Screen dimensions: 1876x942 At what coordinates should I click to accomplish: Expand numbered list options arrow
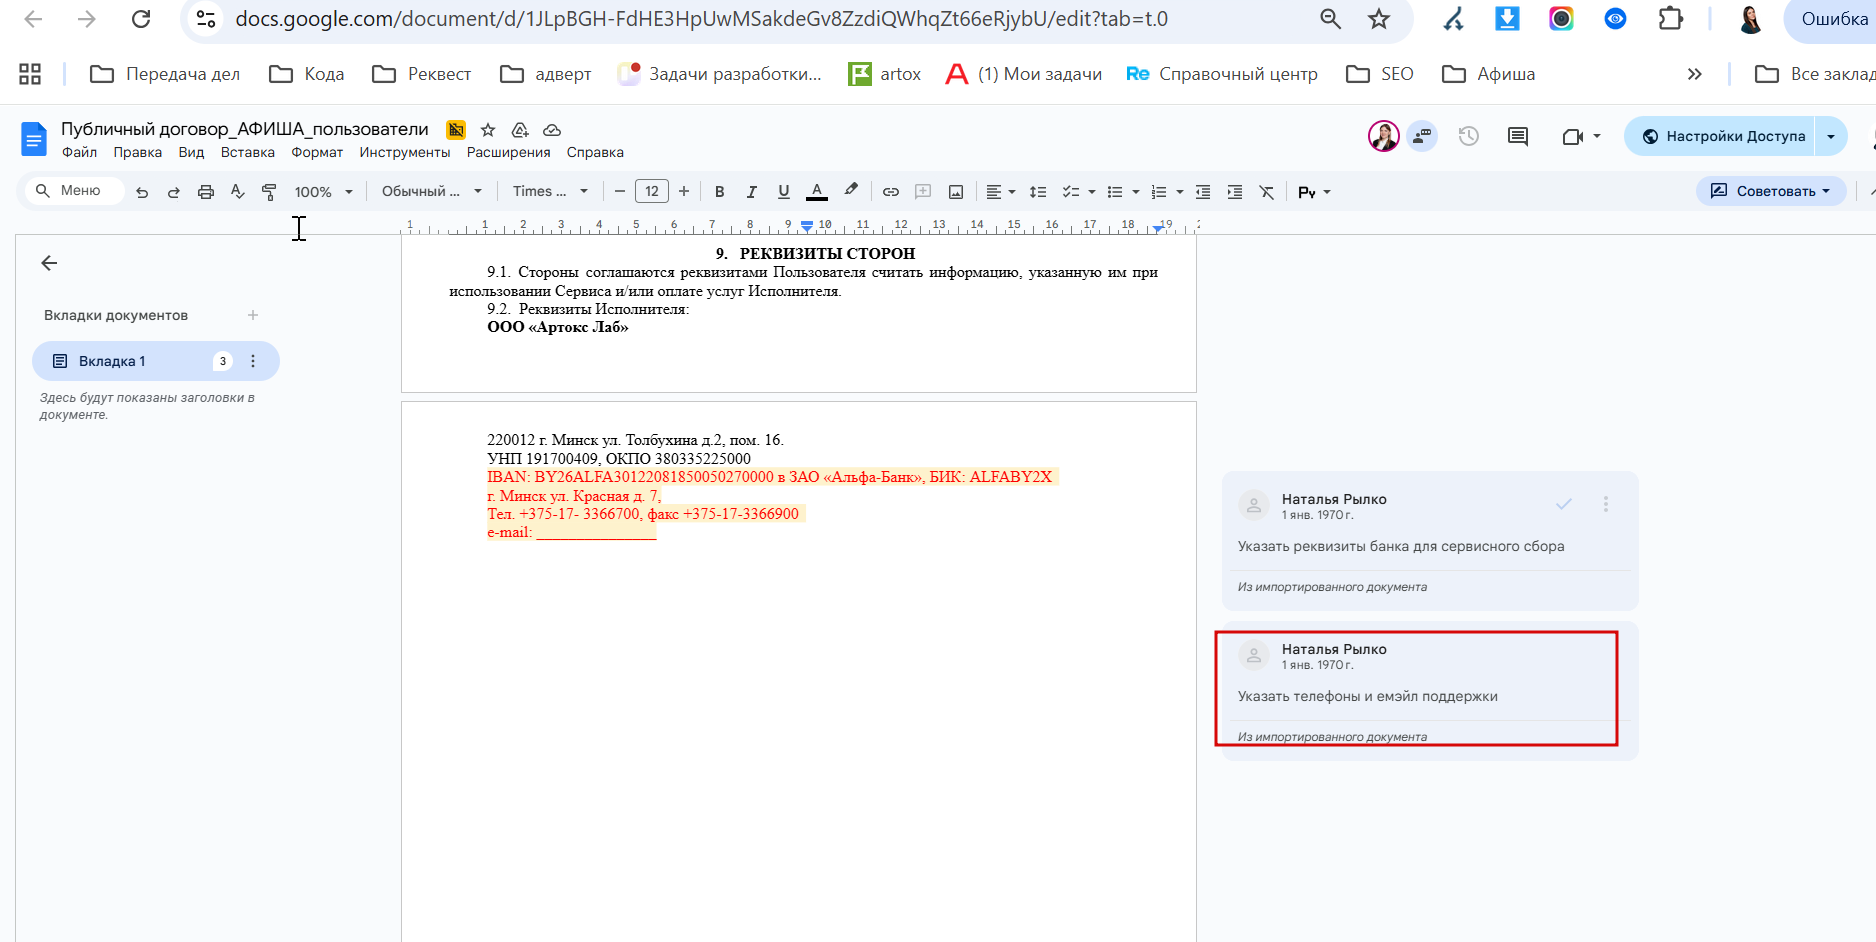coord(1180,192)
